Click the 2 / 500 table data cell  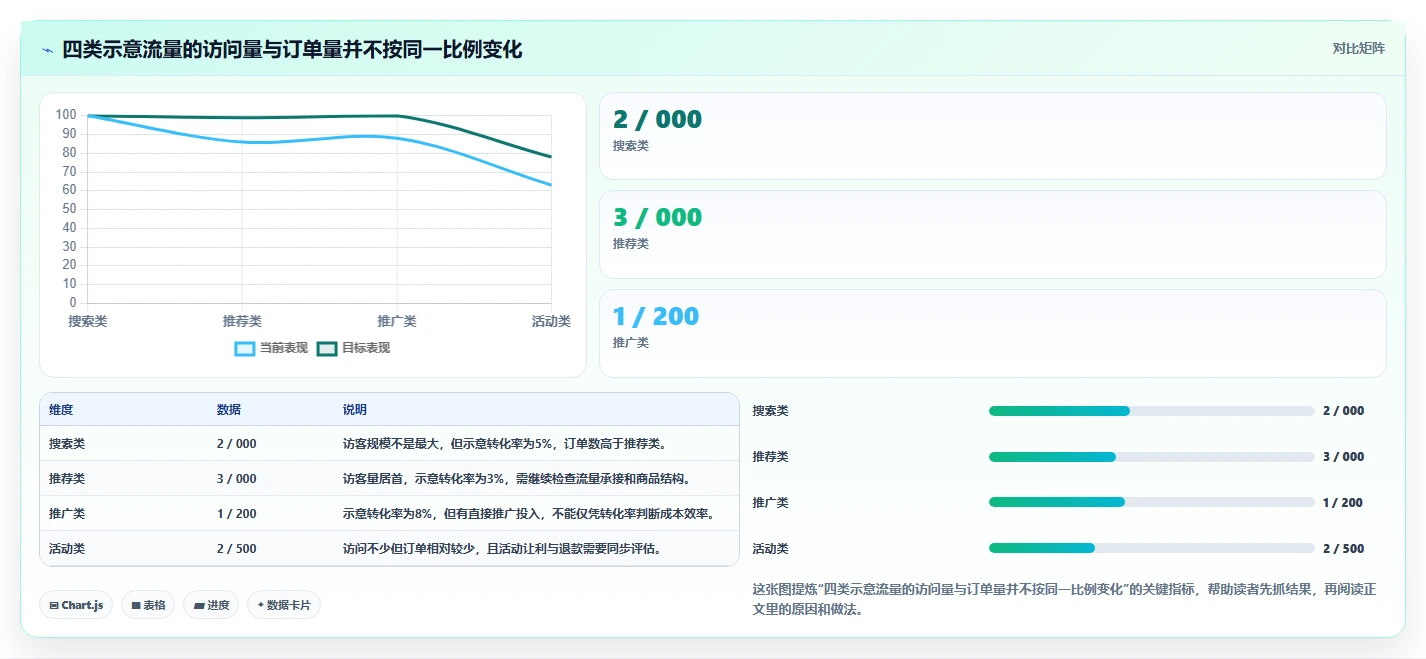[x=237, y=549]
